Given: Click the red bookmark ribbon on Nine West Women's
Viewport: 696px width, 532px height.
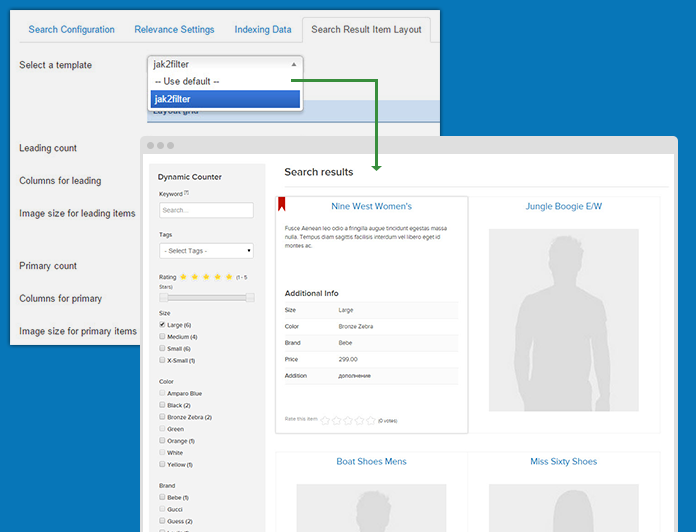Looking at the screenshot, I should tap(281, 204).
